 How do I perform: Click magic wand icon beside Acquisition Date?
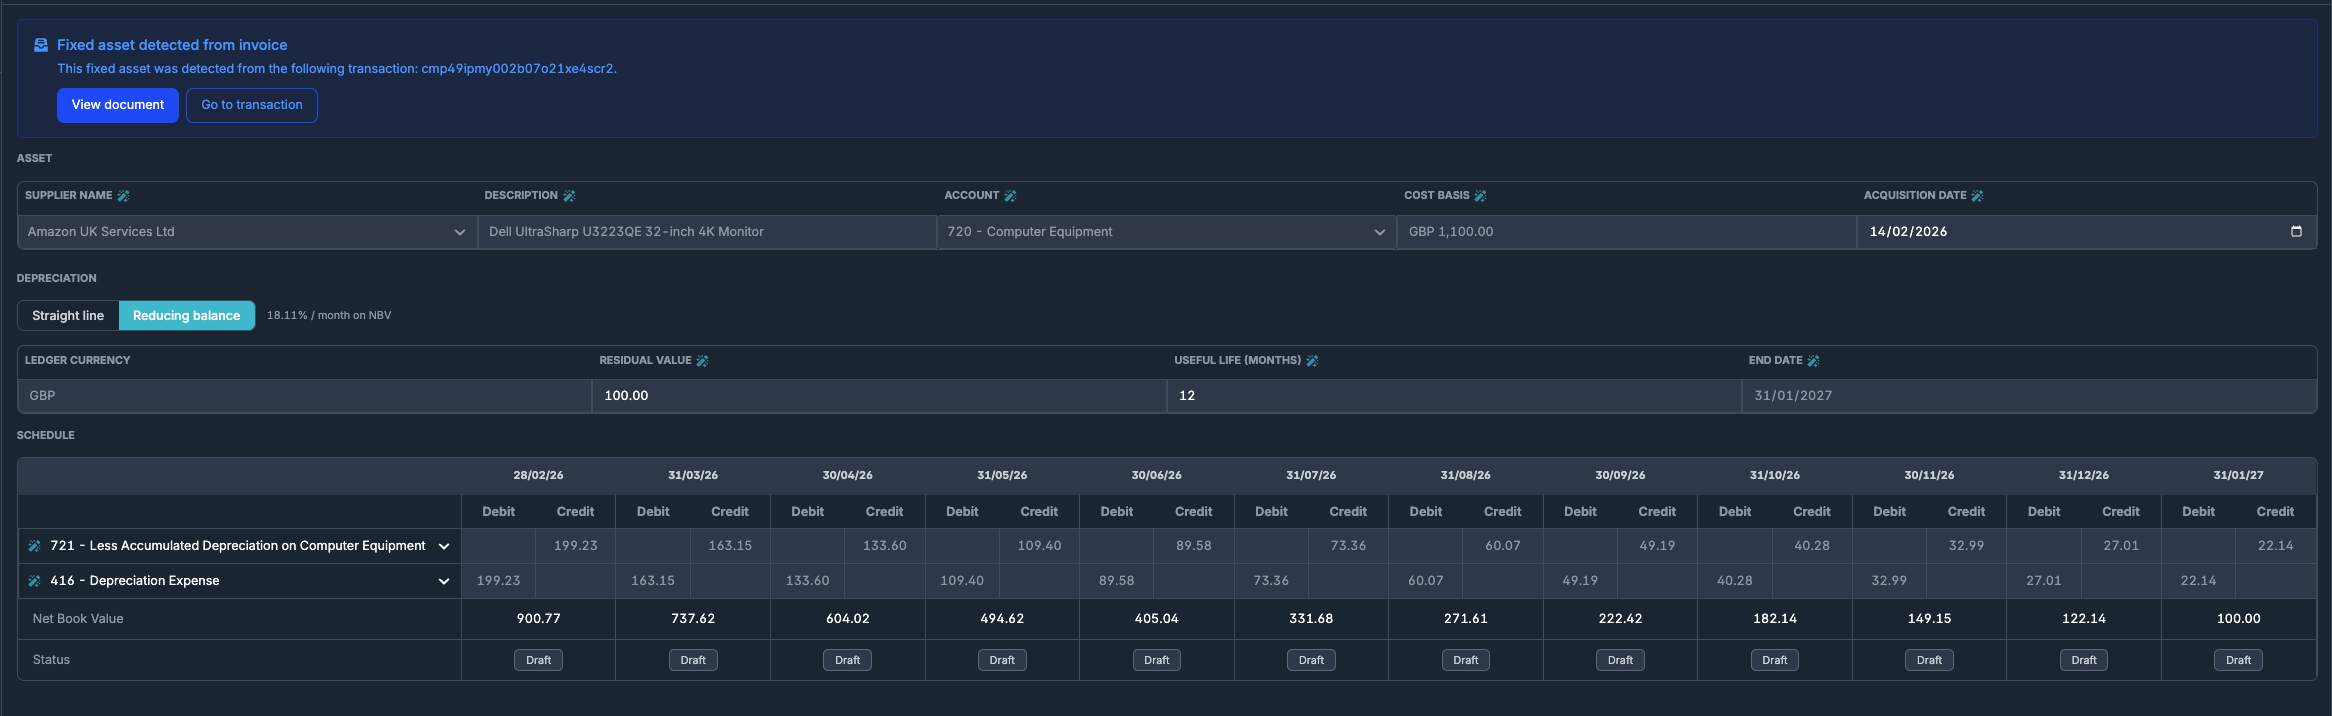click(x=1977, y=196)
